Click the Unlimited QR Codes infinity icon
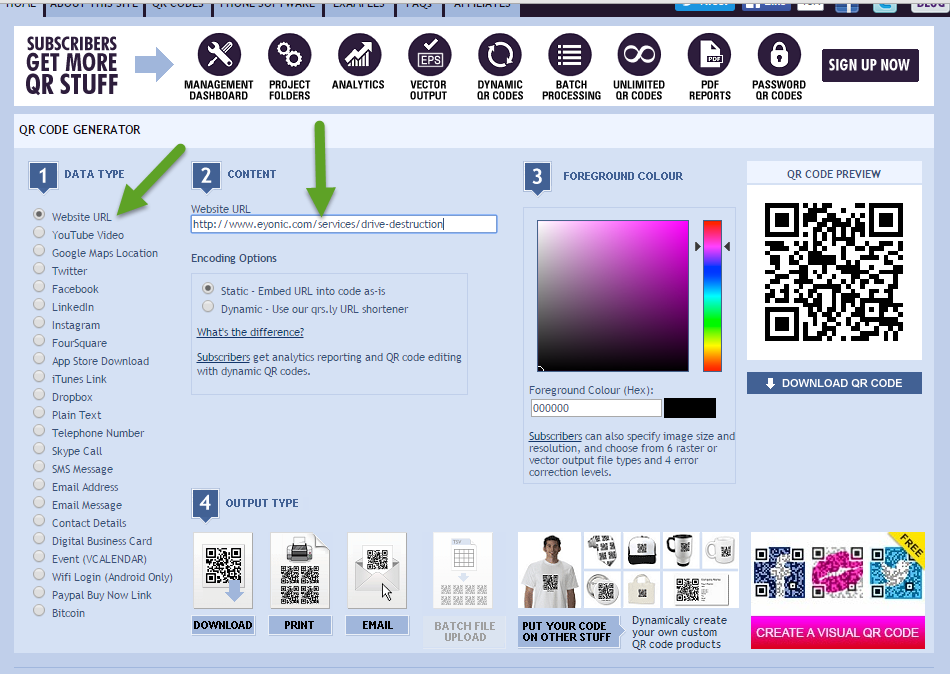This screenshot has height=674, width=950. (x=639, y=55)
